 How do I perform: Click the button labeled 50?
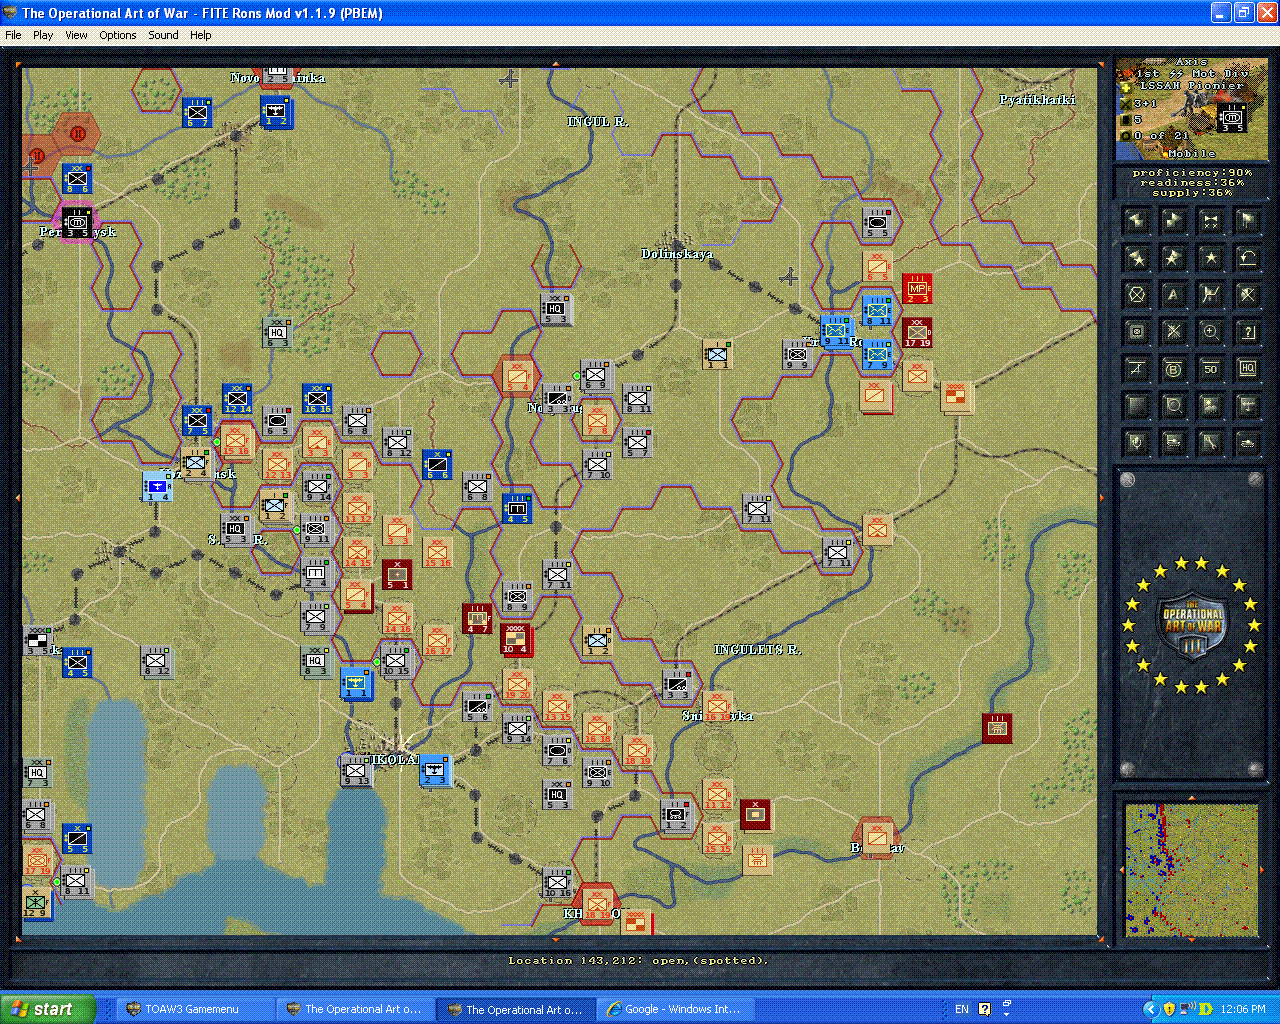pos(1210,369)
